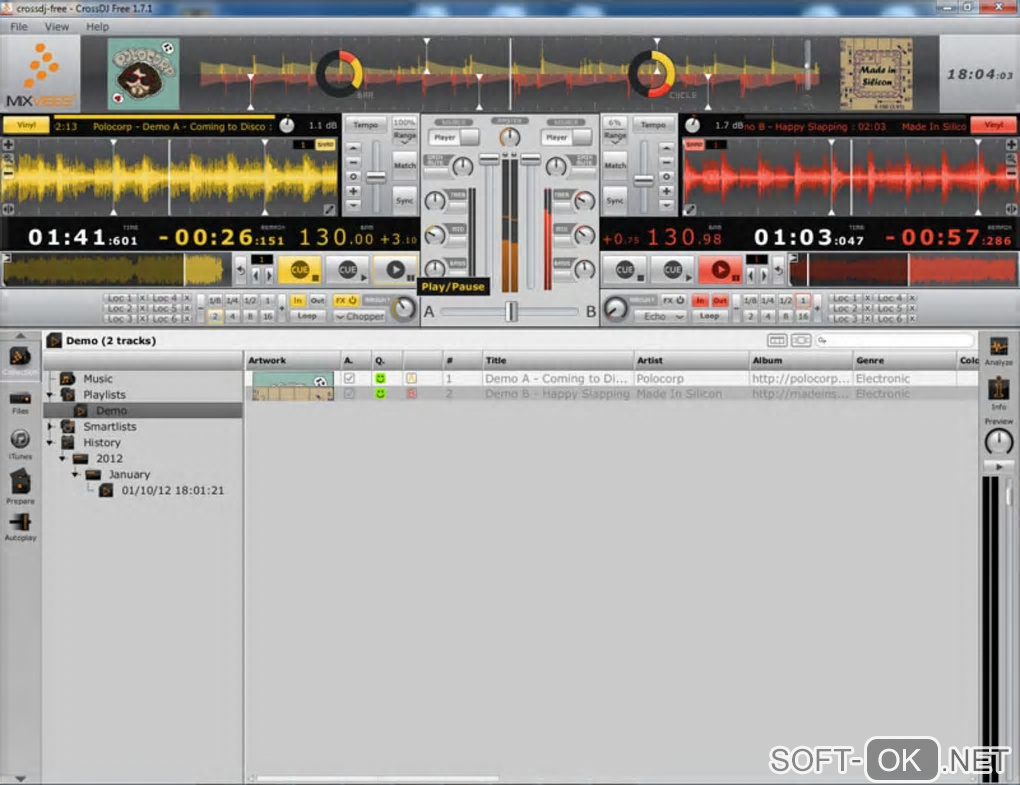Select history entry 01/10/12 18:01:21
This screenshot has height=785, width=1020.
pyautogui.click(x=172, y=490)
